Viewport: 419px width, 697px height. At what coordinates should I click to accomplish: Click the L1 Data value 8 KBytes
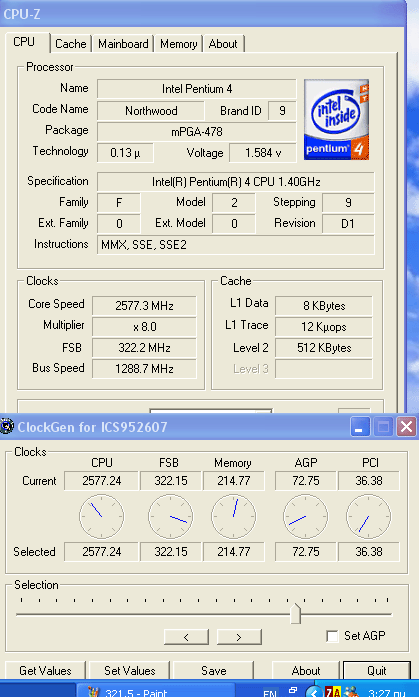pyautogui.click(x=324, y=306)
